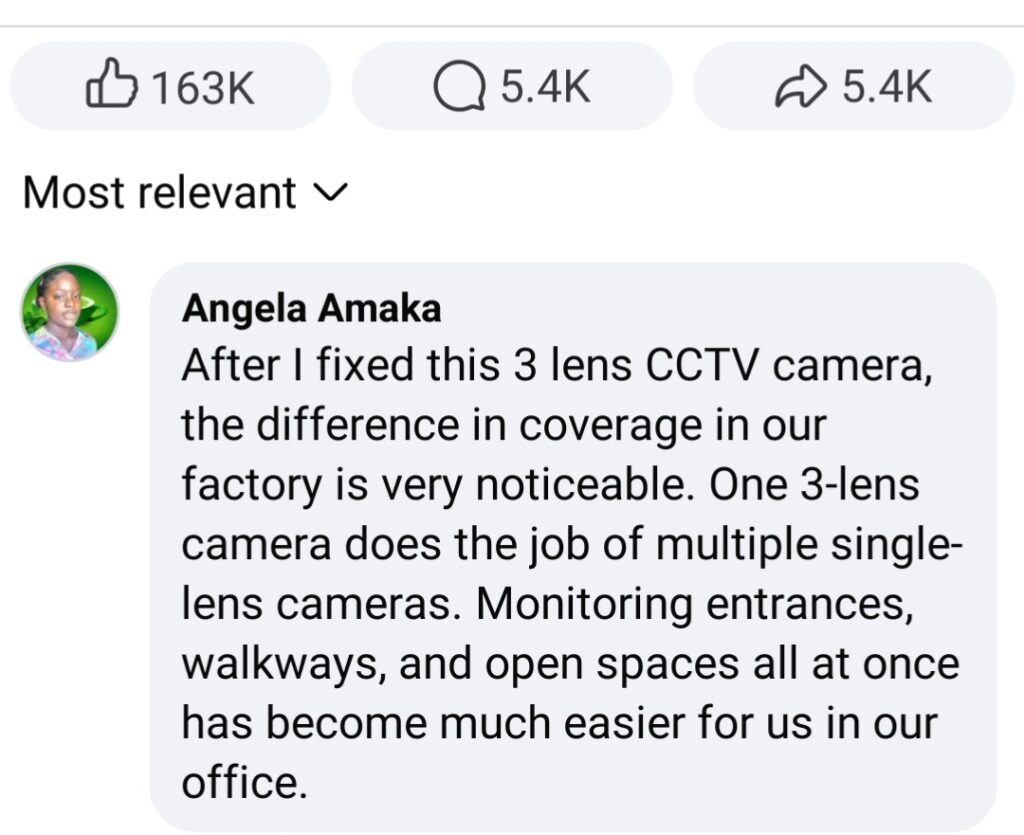Click the "walkways, and open spaces" line

click(570, 663)
